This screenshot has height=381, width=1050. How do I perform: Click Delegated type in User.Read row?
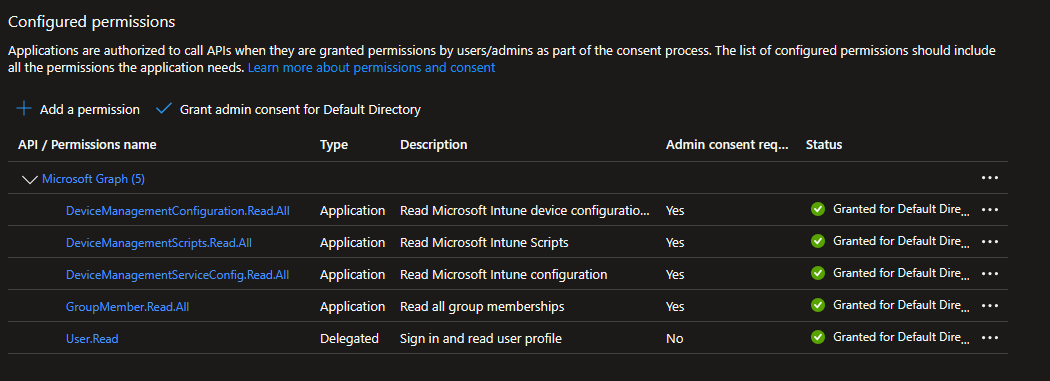pyautogui.click(x=350, y=339)
